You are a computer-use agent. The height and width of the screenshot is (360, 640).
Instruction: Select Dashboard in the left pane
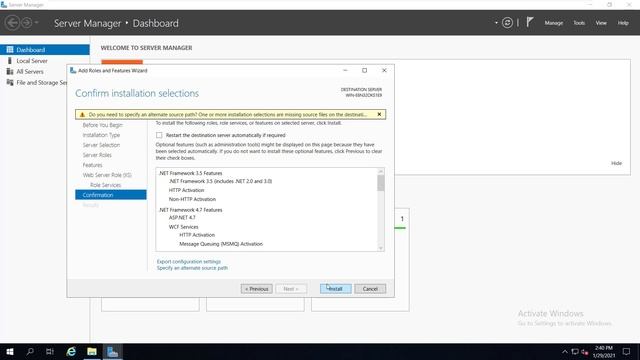45,50
